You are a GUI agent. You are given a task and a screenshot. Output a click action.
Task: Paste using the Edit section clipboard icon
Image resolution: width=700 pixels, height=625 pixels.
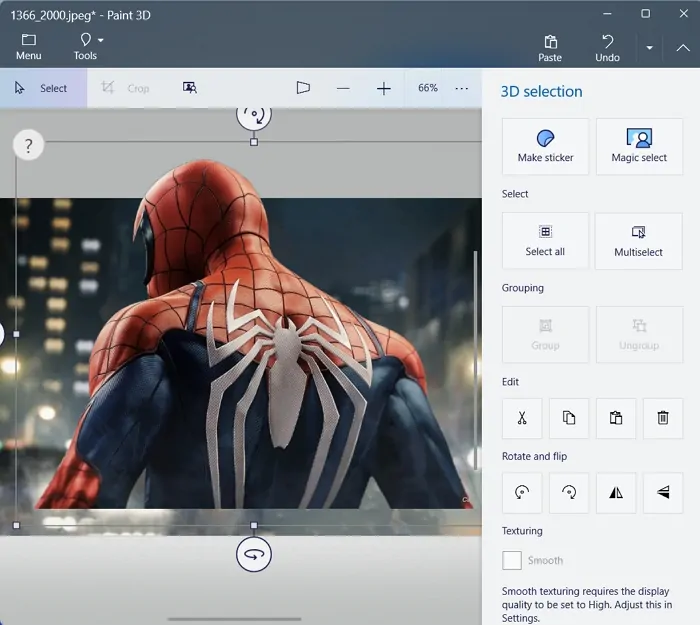point(616,418)
